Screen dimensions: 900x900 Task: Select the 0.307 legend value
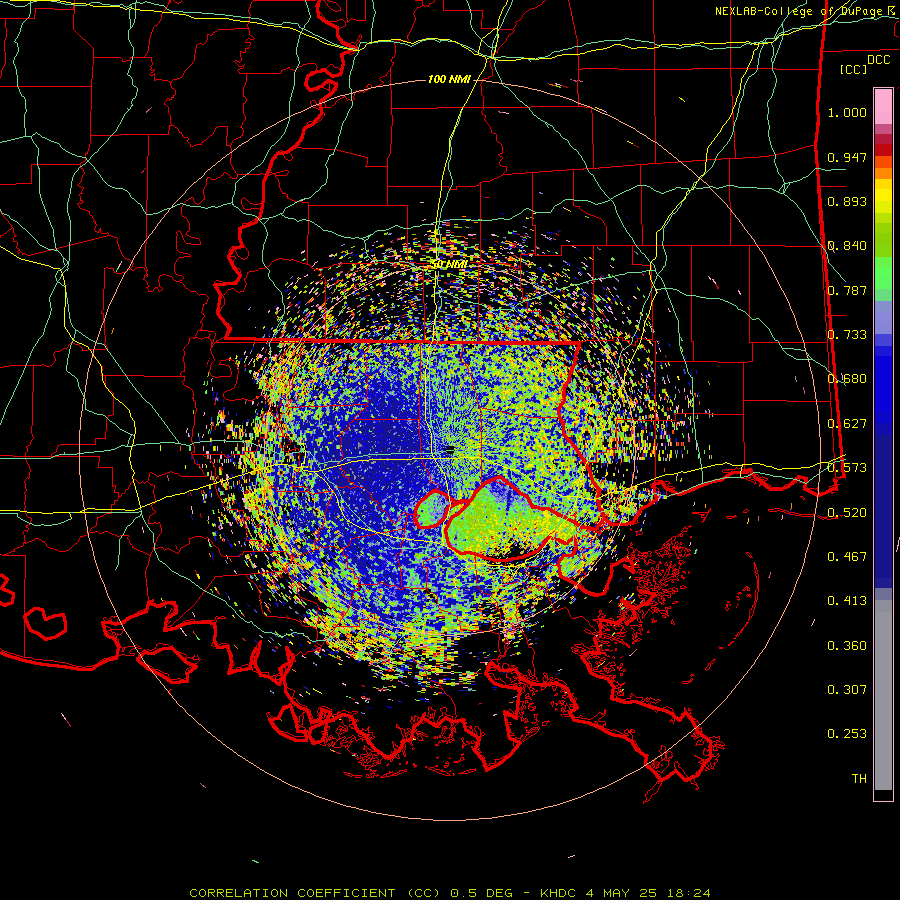pyautogui.click(x=847, y=690)
